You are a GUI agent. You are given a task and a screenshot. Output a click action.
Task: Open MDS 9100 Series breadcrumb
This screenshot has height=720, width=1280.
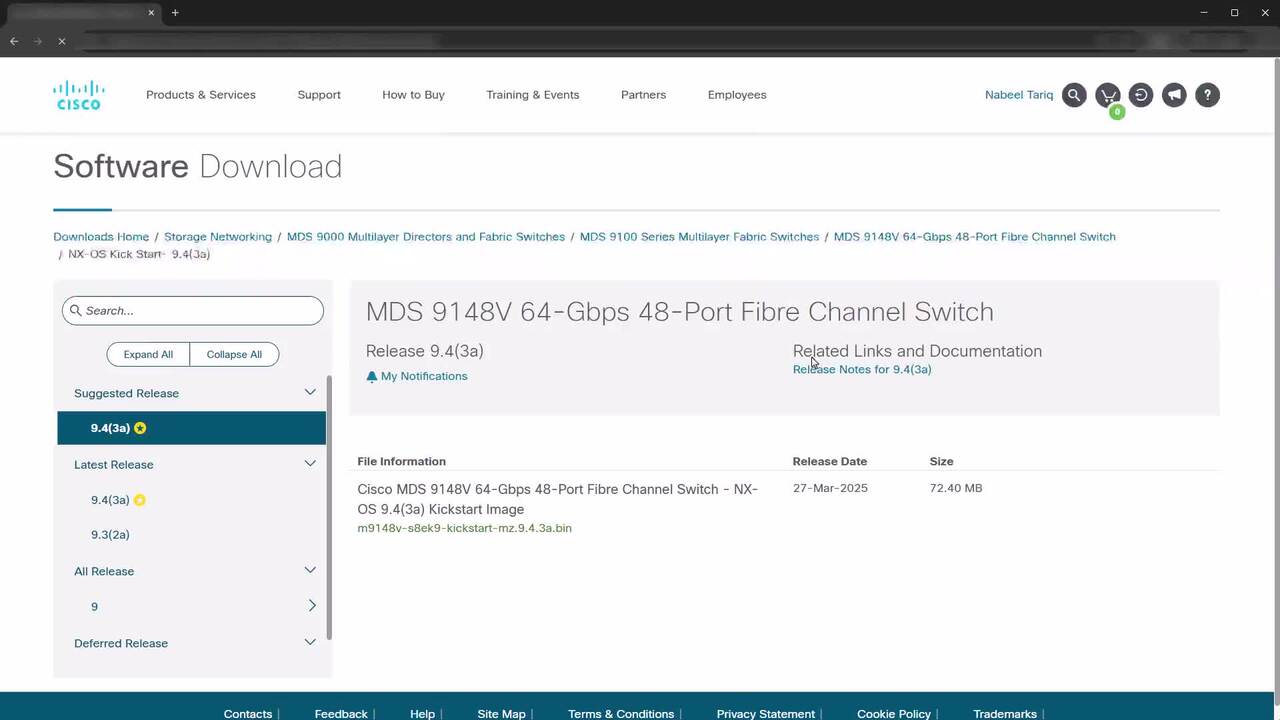point(699,237)
